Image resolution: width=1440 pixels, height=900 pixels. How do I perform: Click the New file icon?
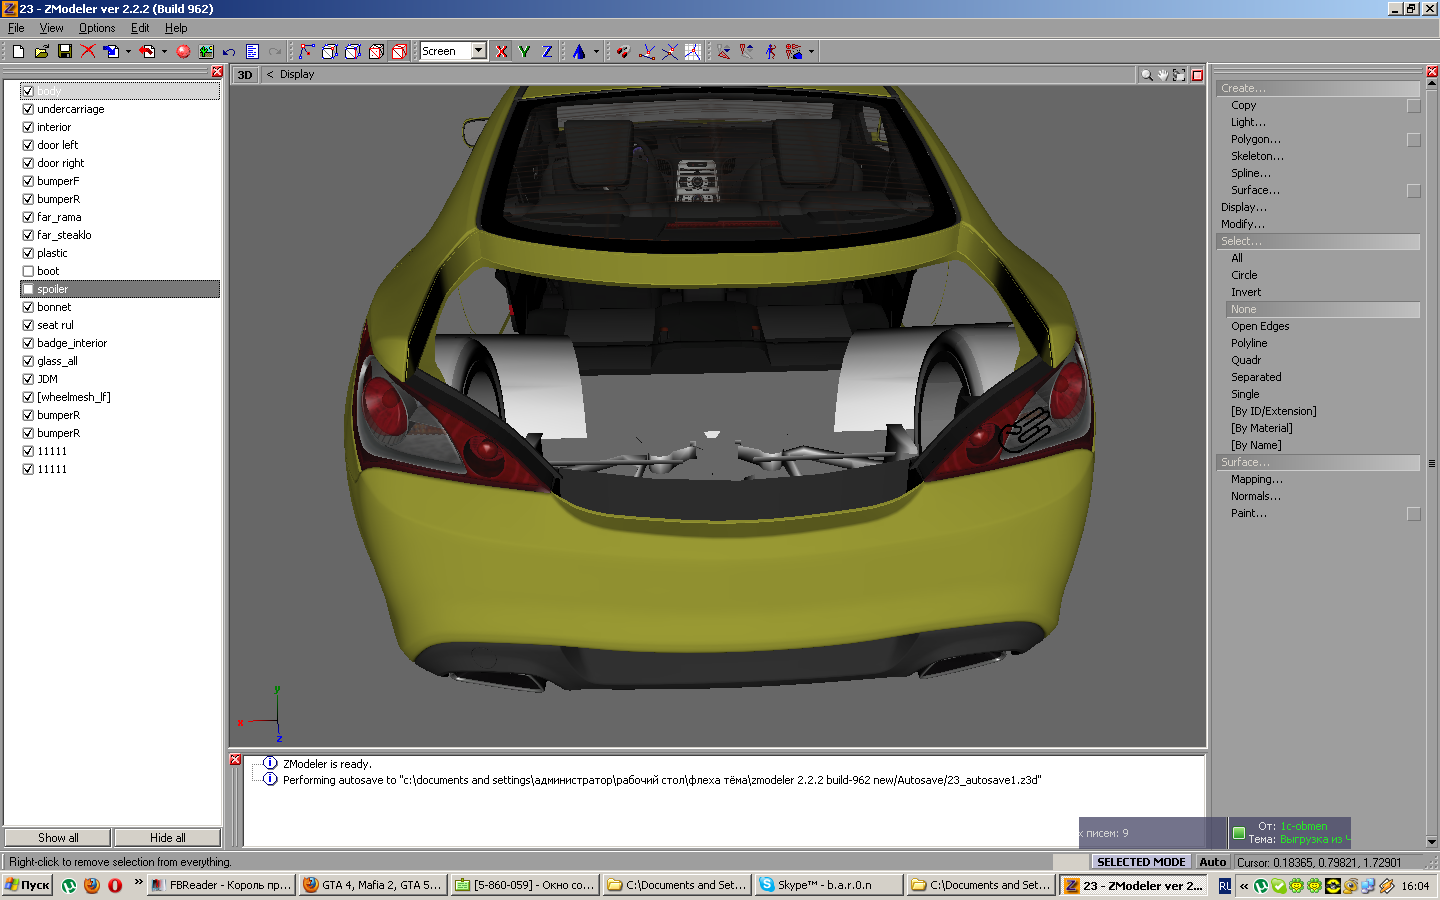pos(18,51)
